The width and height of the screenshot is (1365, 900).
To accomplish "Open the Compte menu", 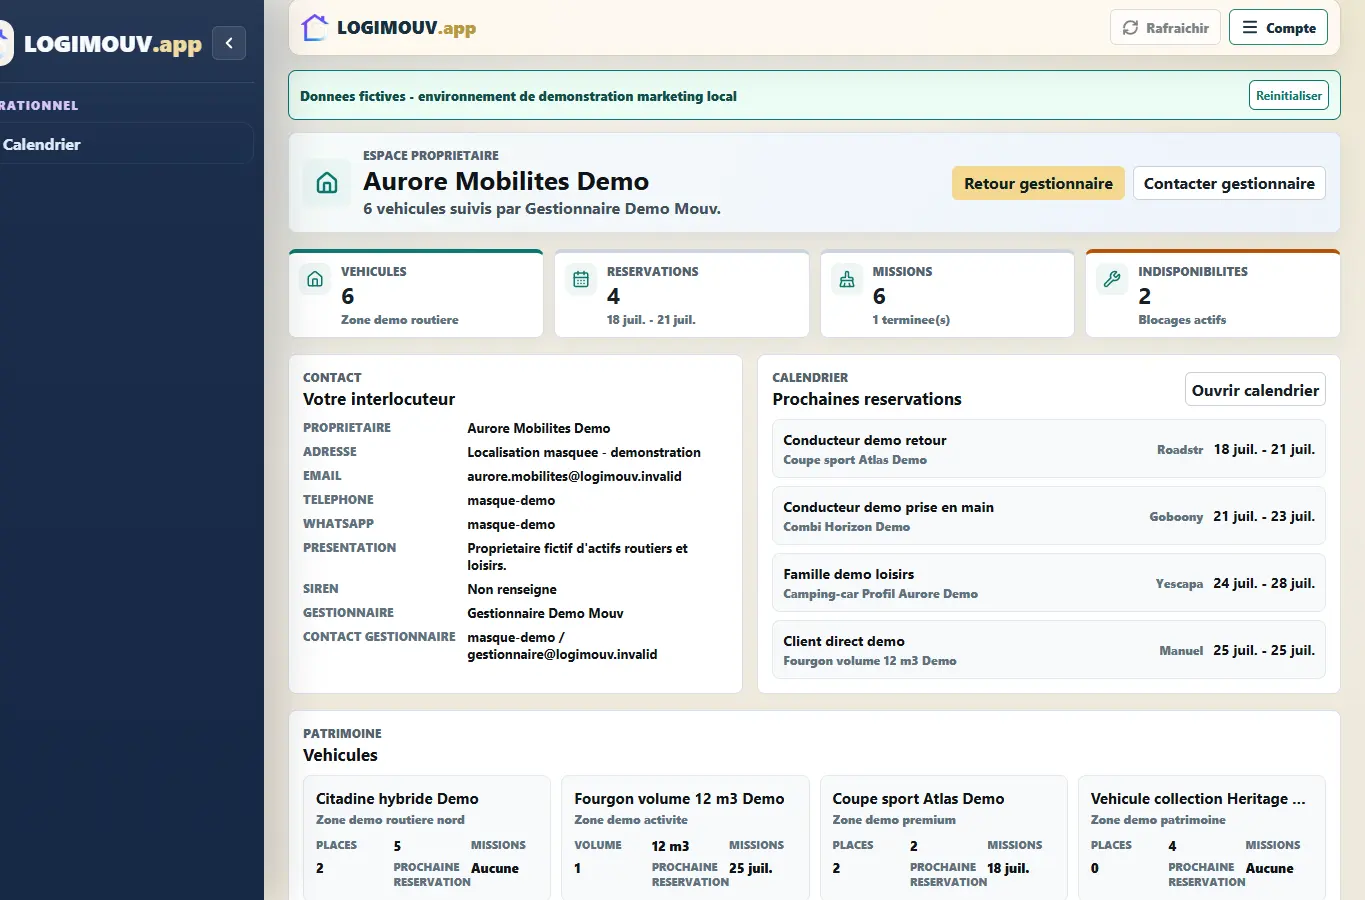I will click(x=1278, y=28).
